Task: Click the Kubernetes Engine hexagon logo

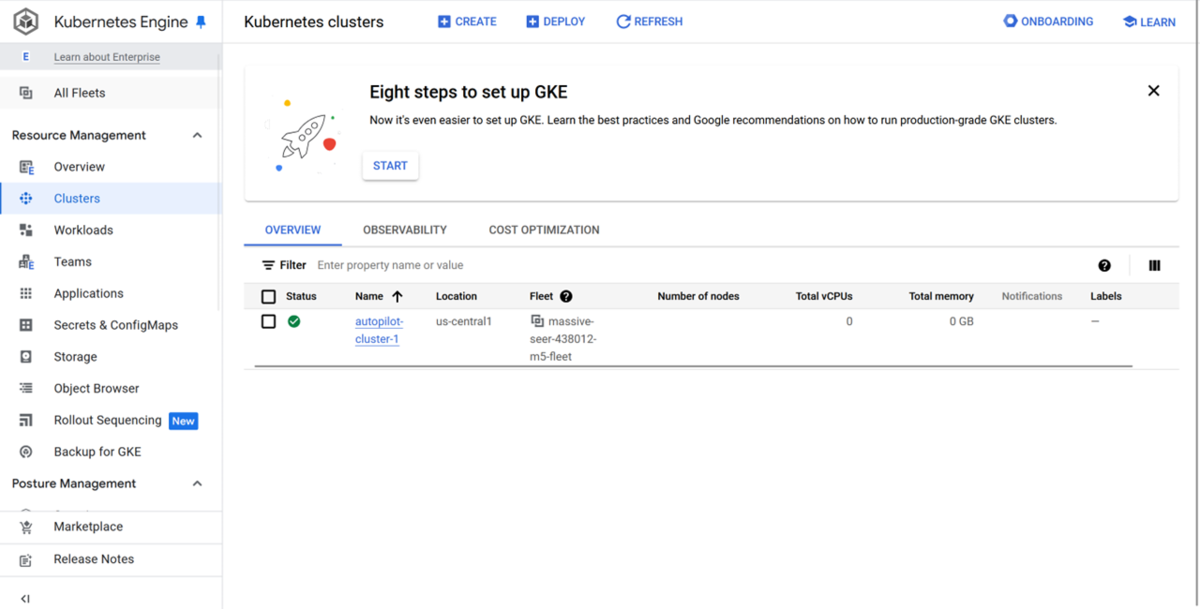Action: point(26,21)
